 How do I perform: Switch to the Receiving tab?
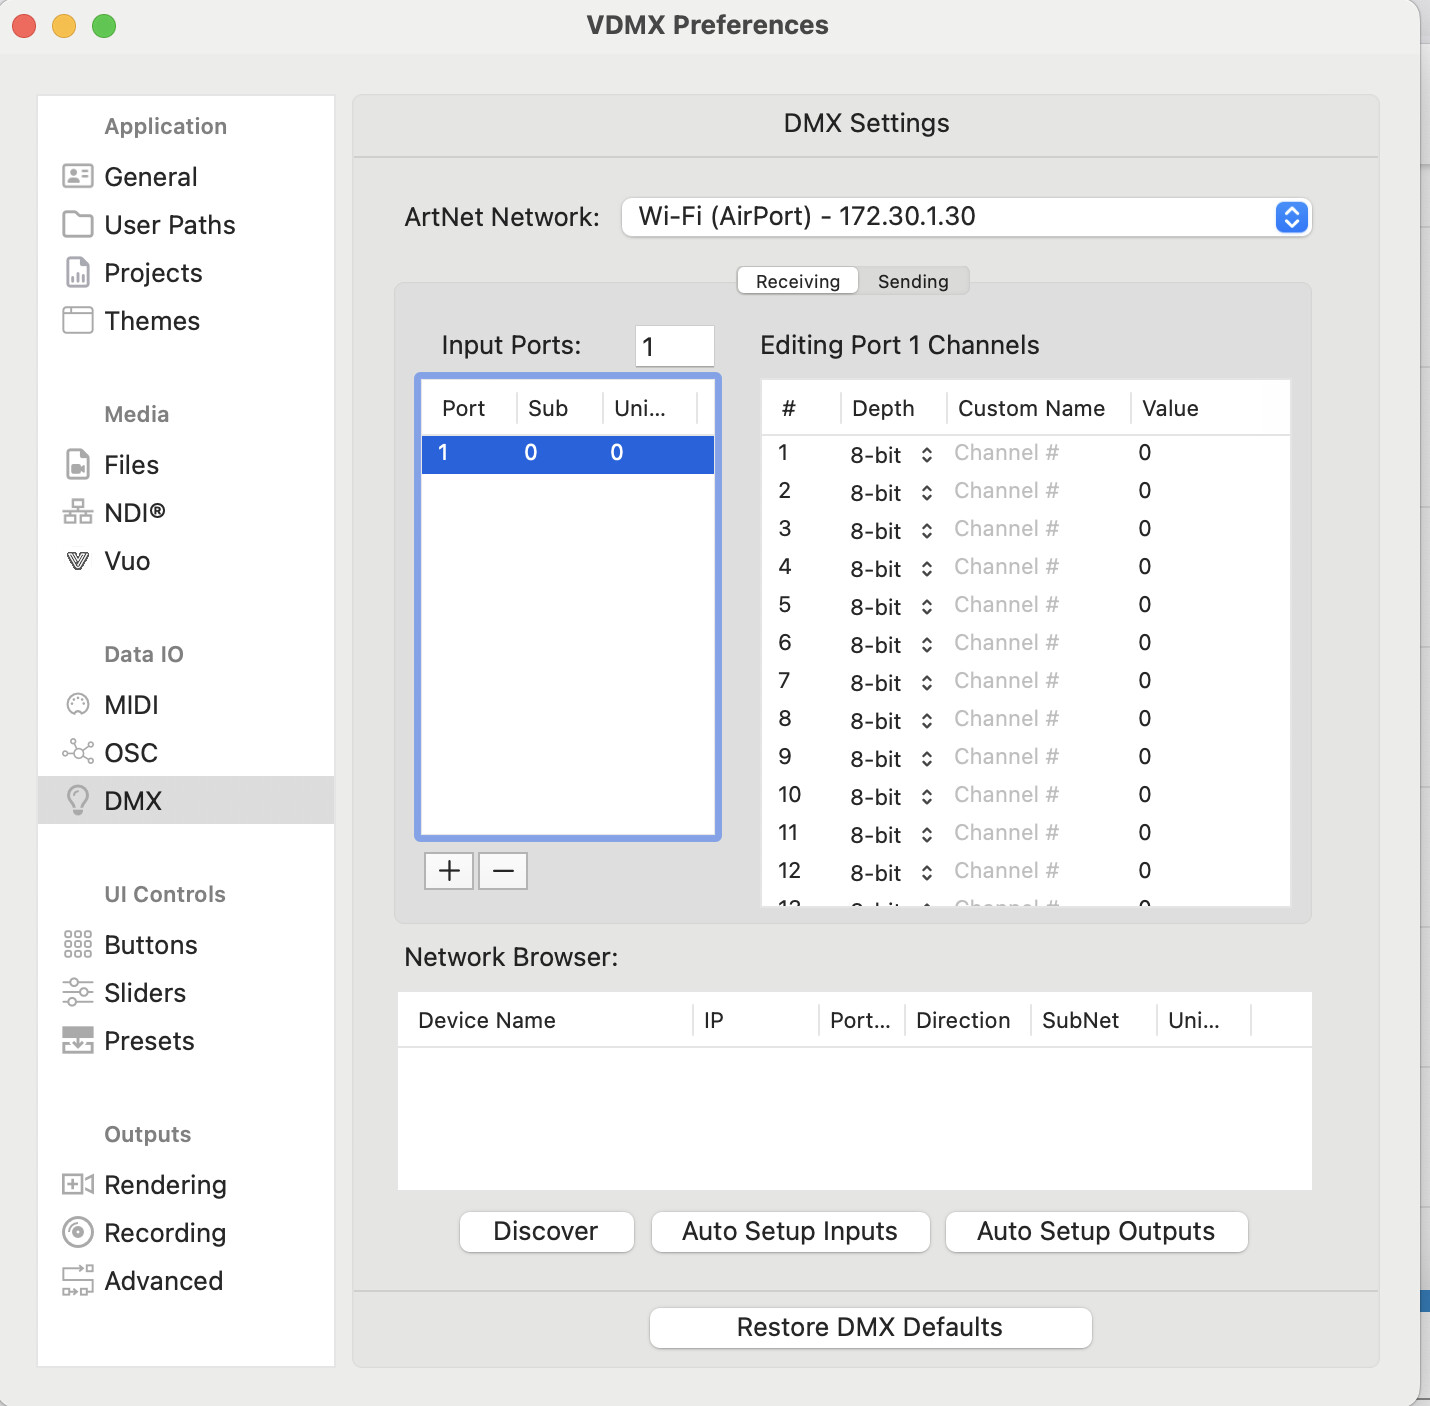coord(798,281)
